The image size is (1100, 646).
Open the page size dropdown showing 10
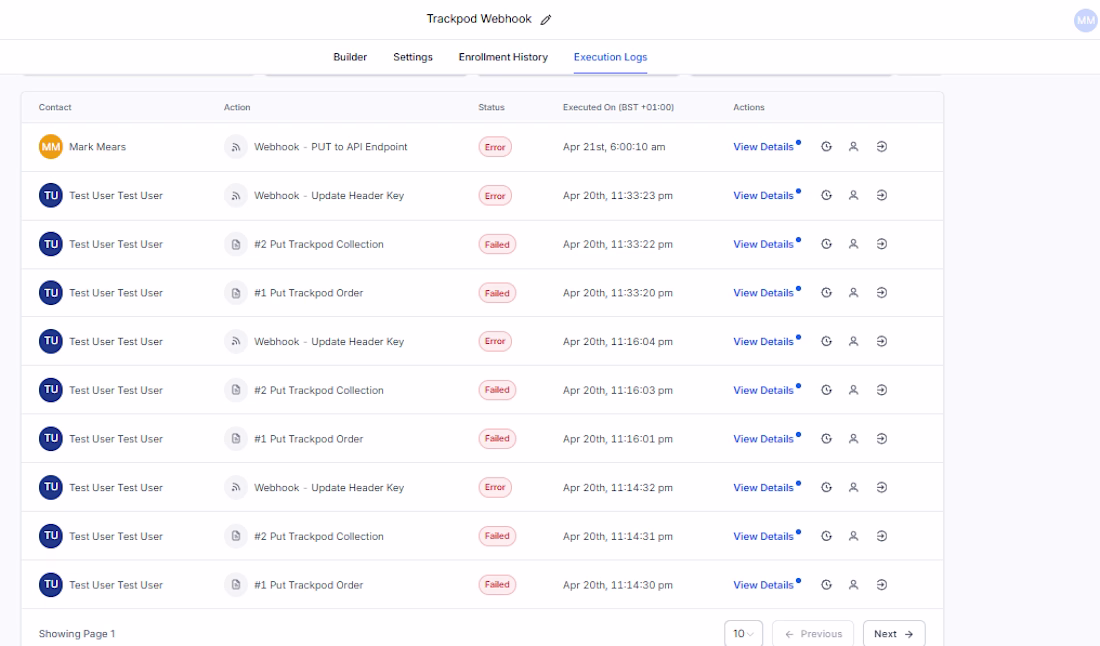click(x=743, y=634)
